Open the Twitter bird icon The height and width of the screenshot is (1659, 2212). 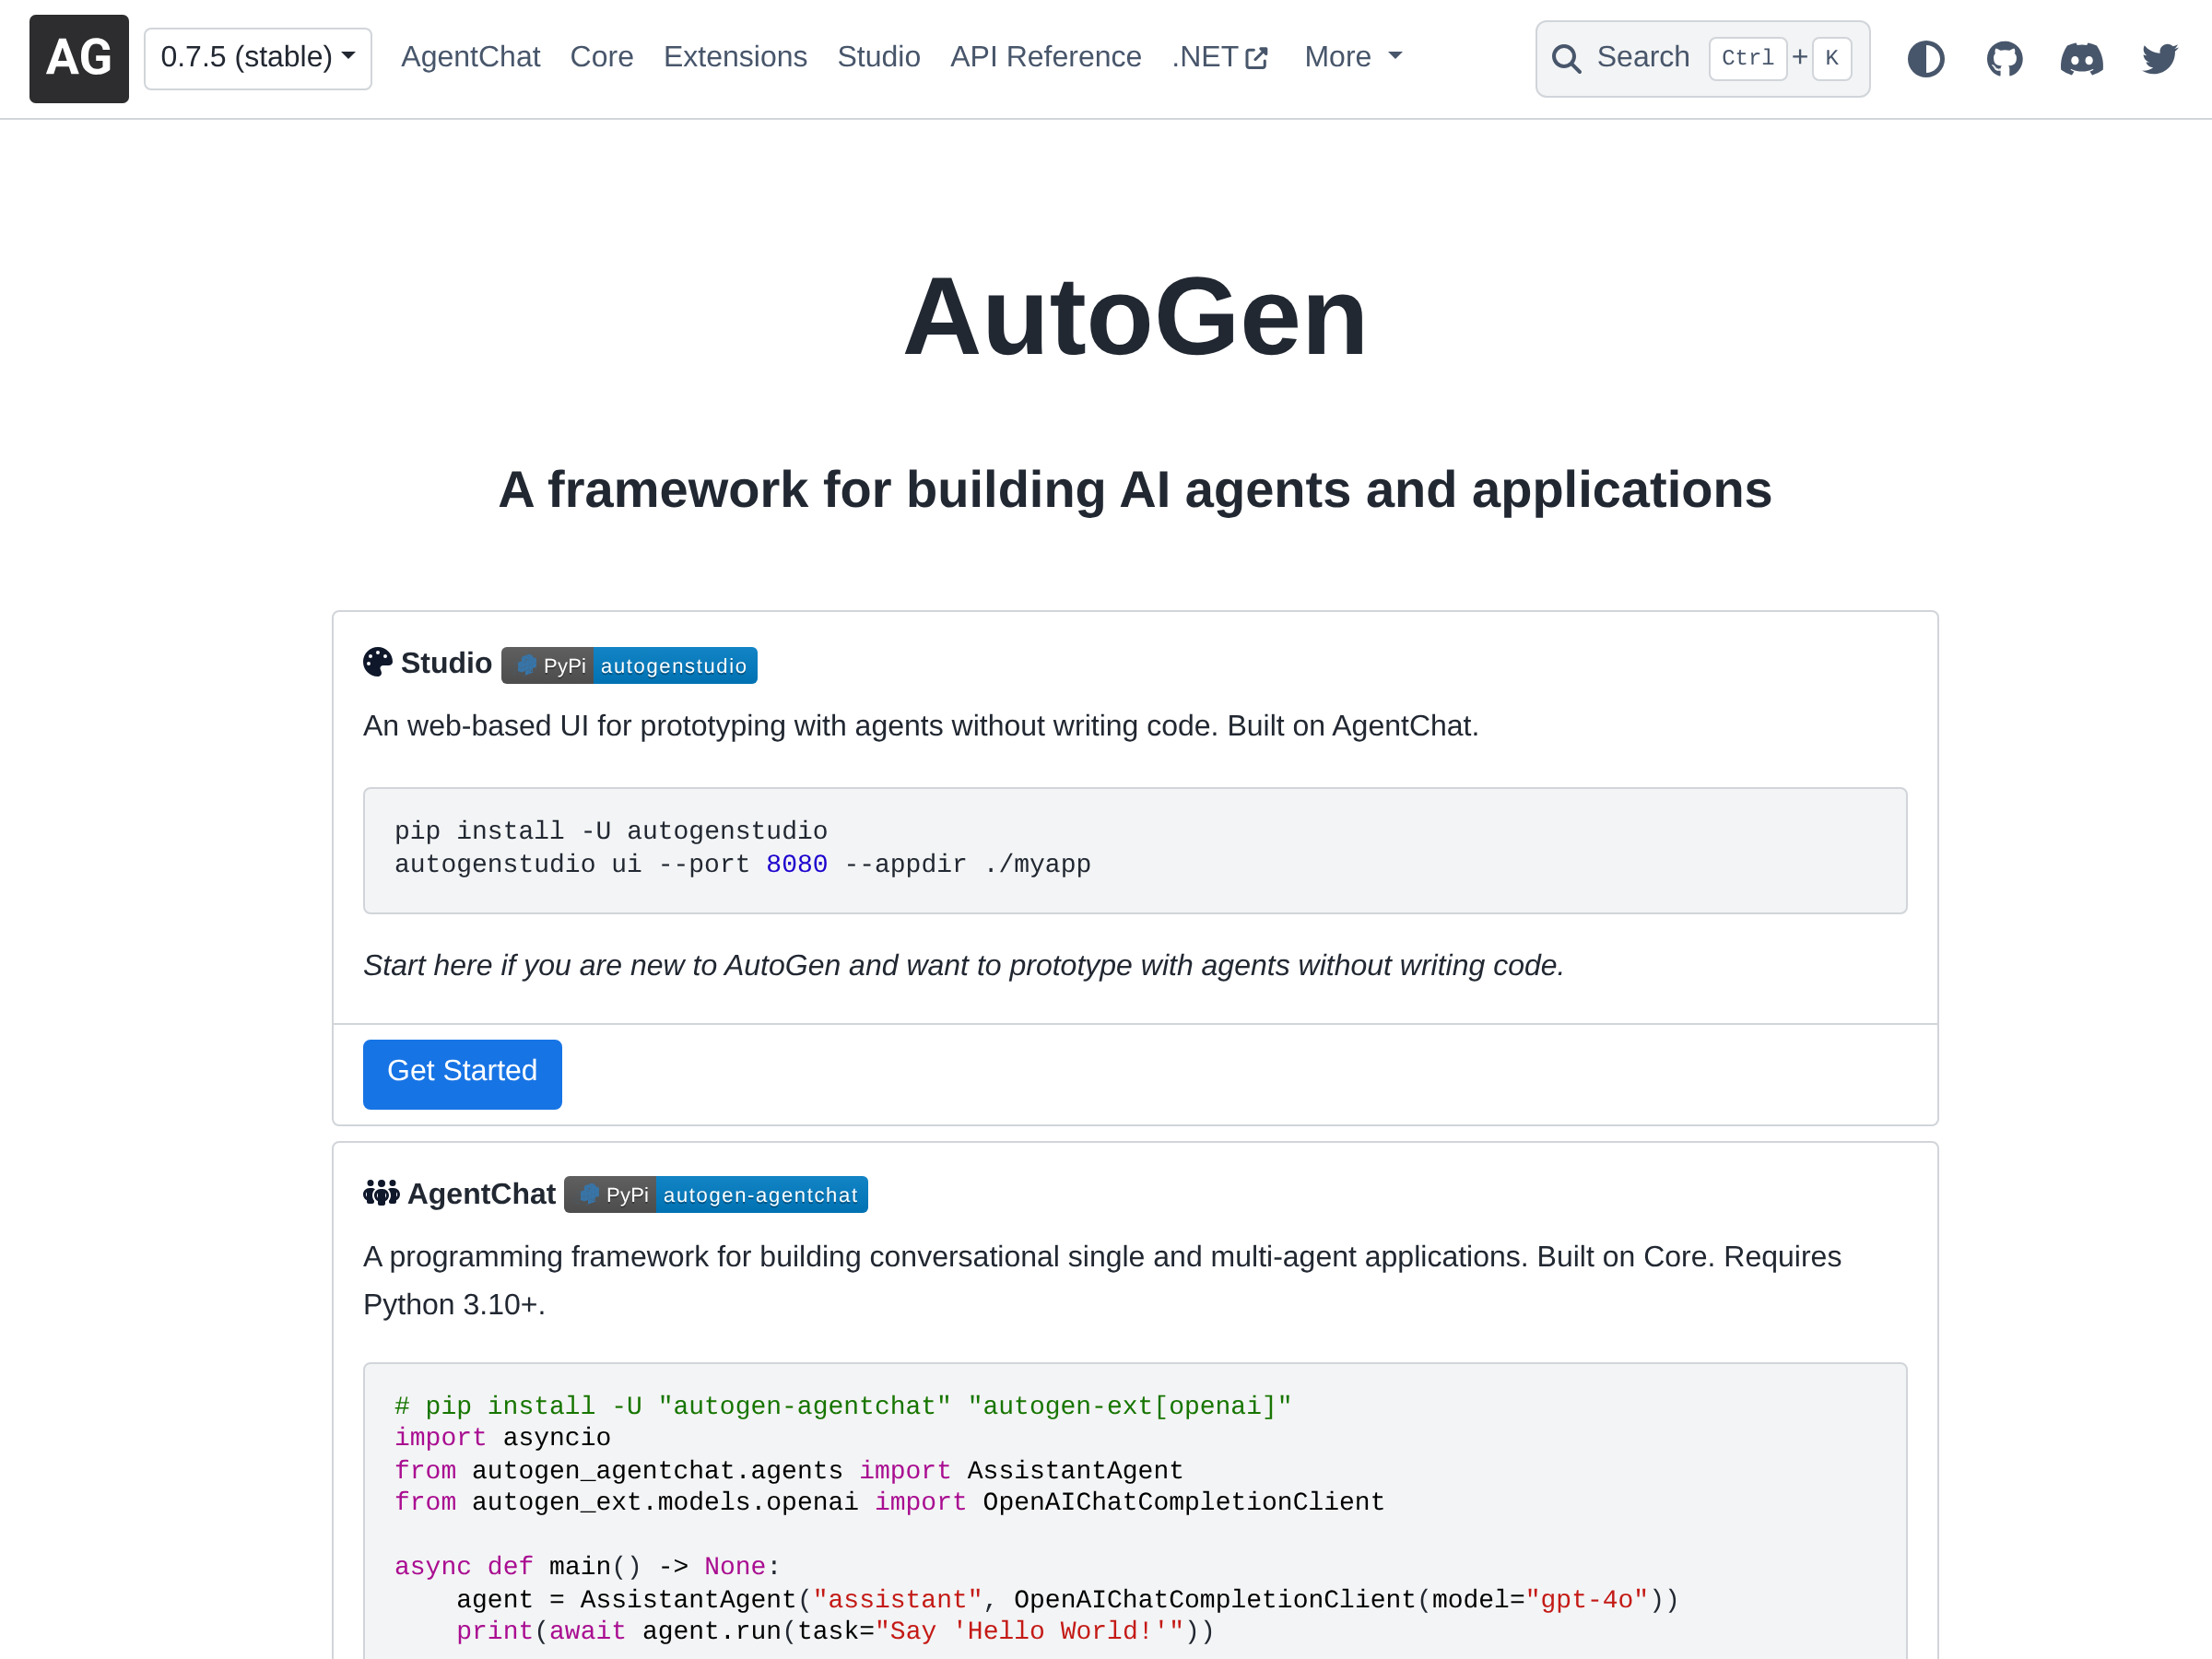click(x=2159, y=58)
